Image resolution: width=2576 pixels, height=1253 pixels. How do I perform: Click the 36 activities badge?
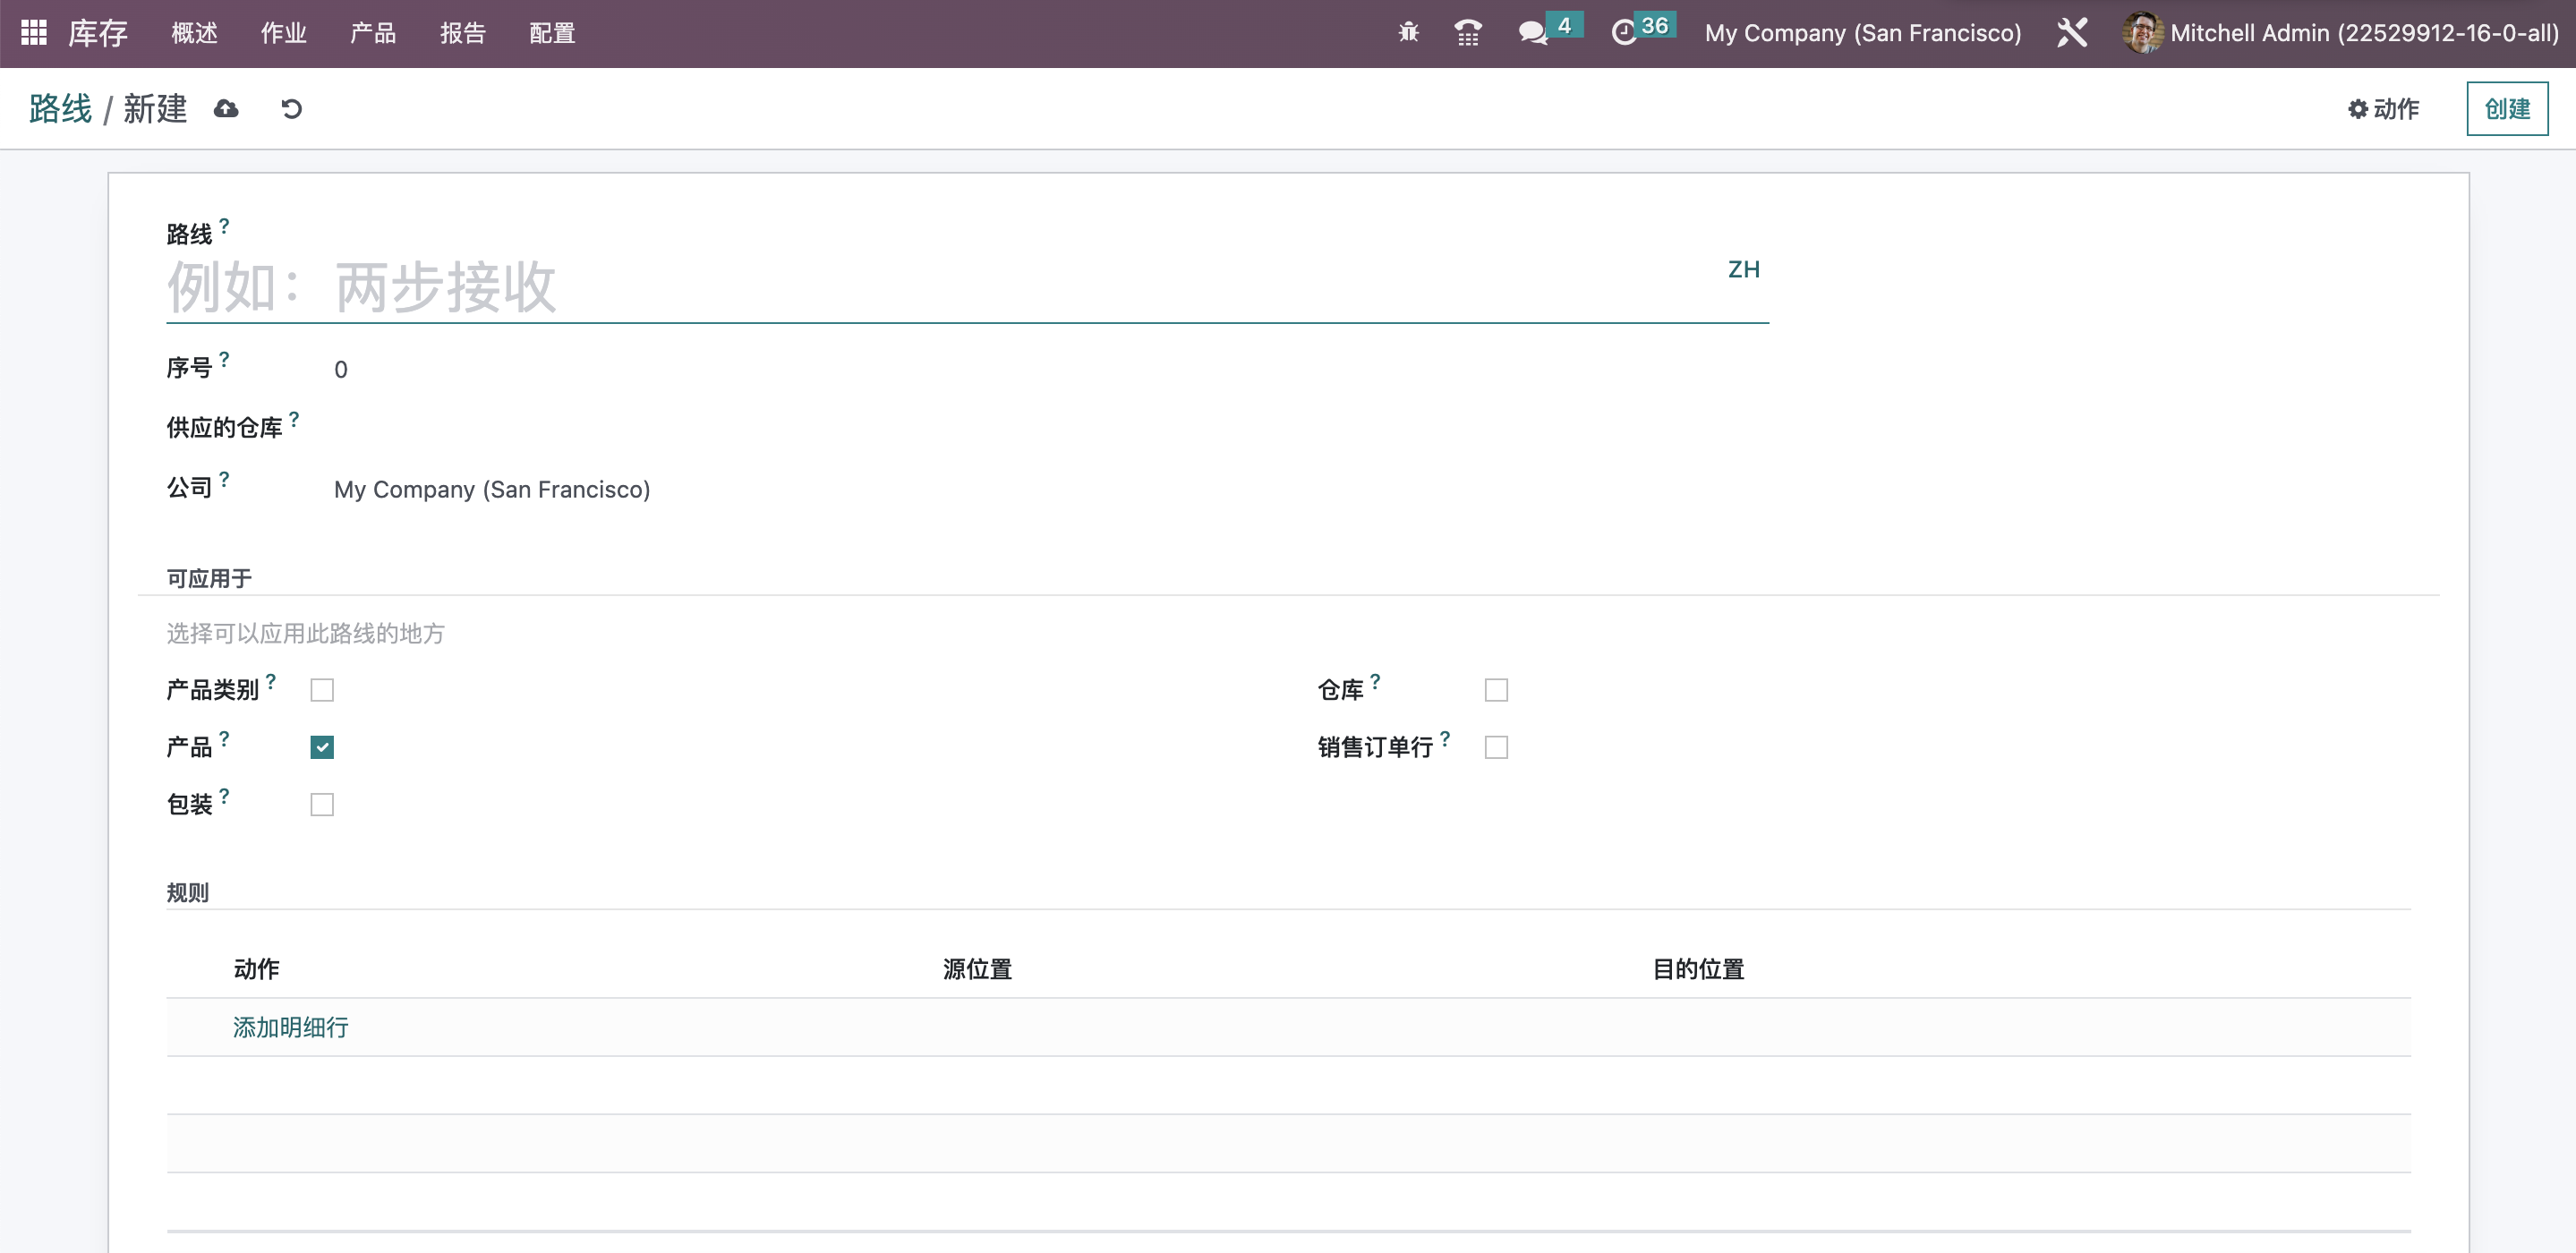click(x=1655, y=25)
